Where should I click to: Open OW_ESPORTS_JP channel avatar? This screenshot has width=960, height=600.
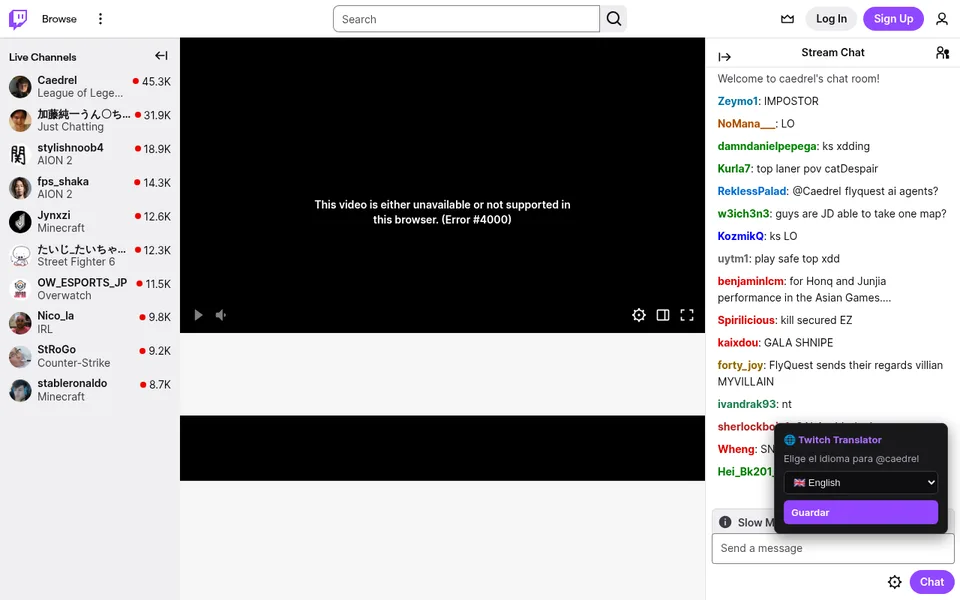[20, 289]
